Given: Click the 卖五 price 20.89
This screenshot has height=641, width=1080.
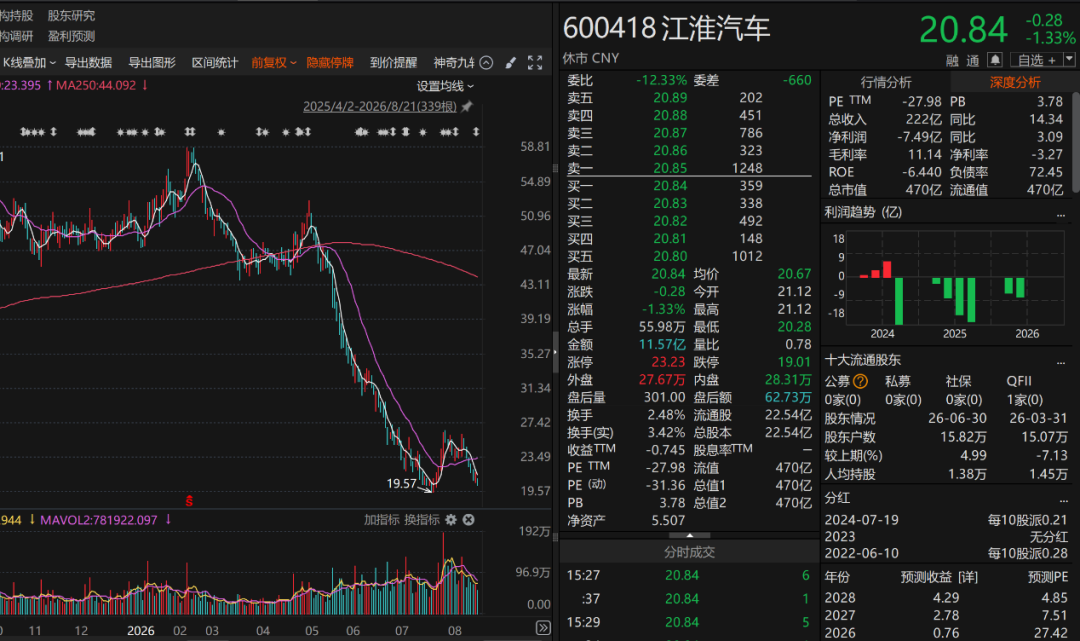Looking at the screenshot, I should coord(670,98).
